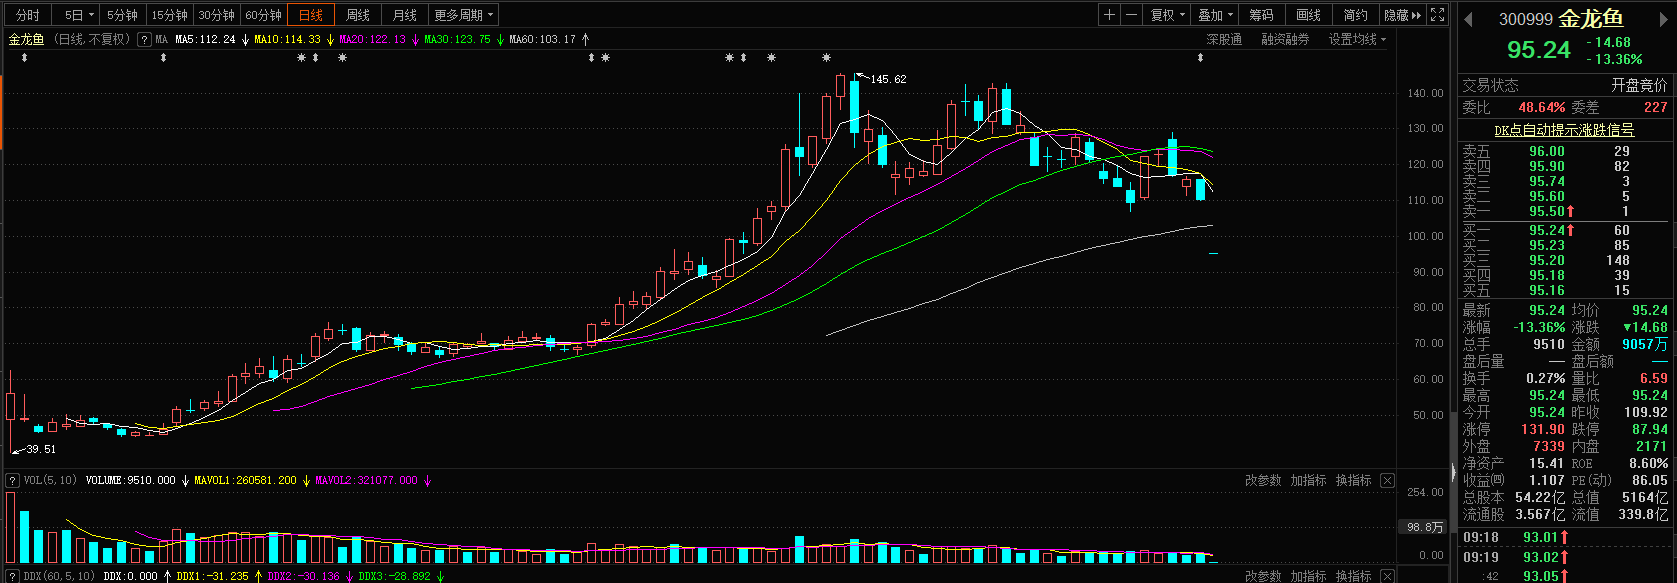Viewport: 1677px width, 583px height.
Task: Toggle 筹码 chip distribution view
Action: point(1261,15)
